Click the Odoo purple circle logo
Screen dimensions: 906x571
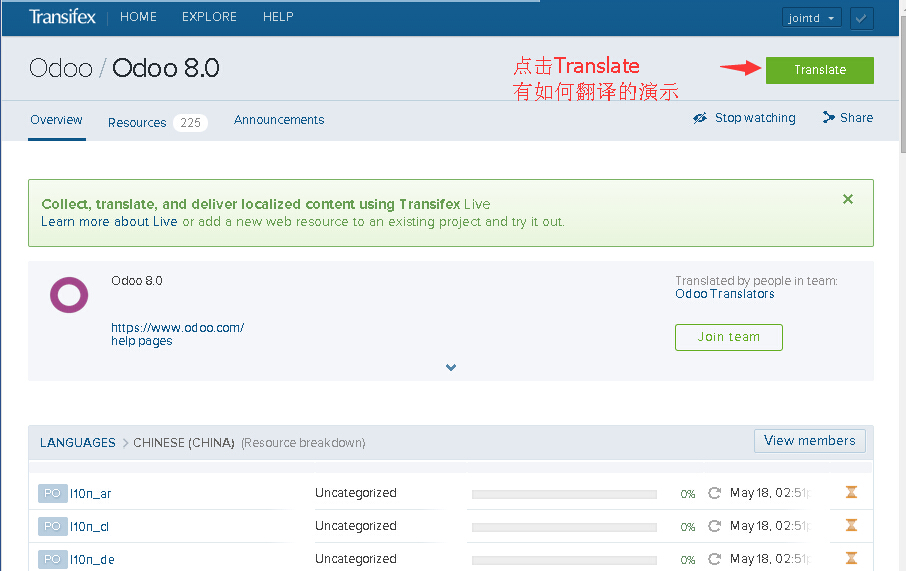click(69, 296)
